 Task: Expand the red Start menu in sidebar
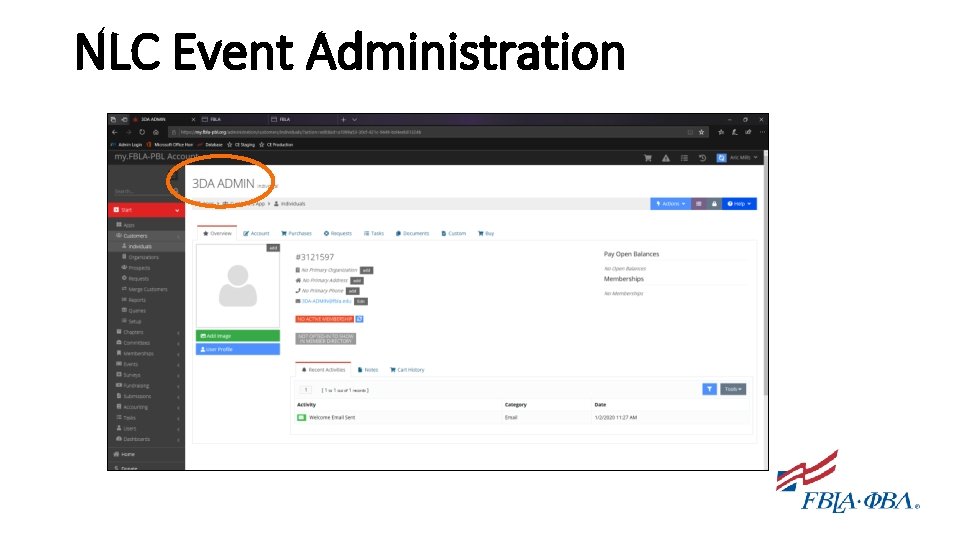click(x=146, y=210)
